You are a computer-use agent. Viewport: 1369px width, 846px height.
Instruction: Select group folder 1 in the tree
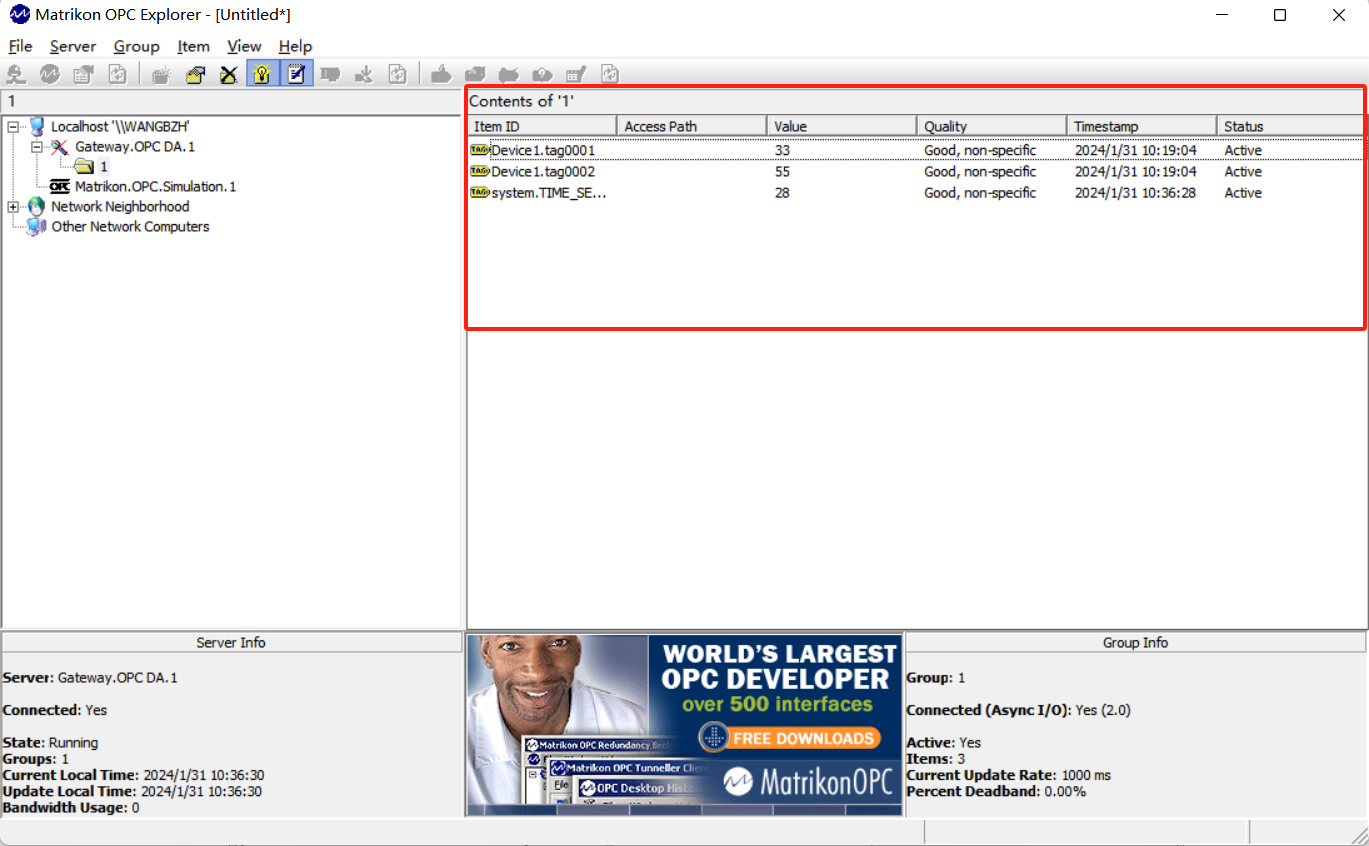(x=103, y=166)
